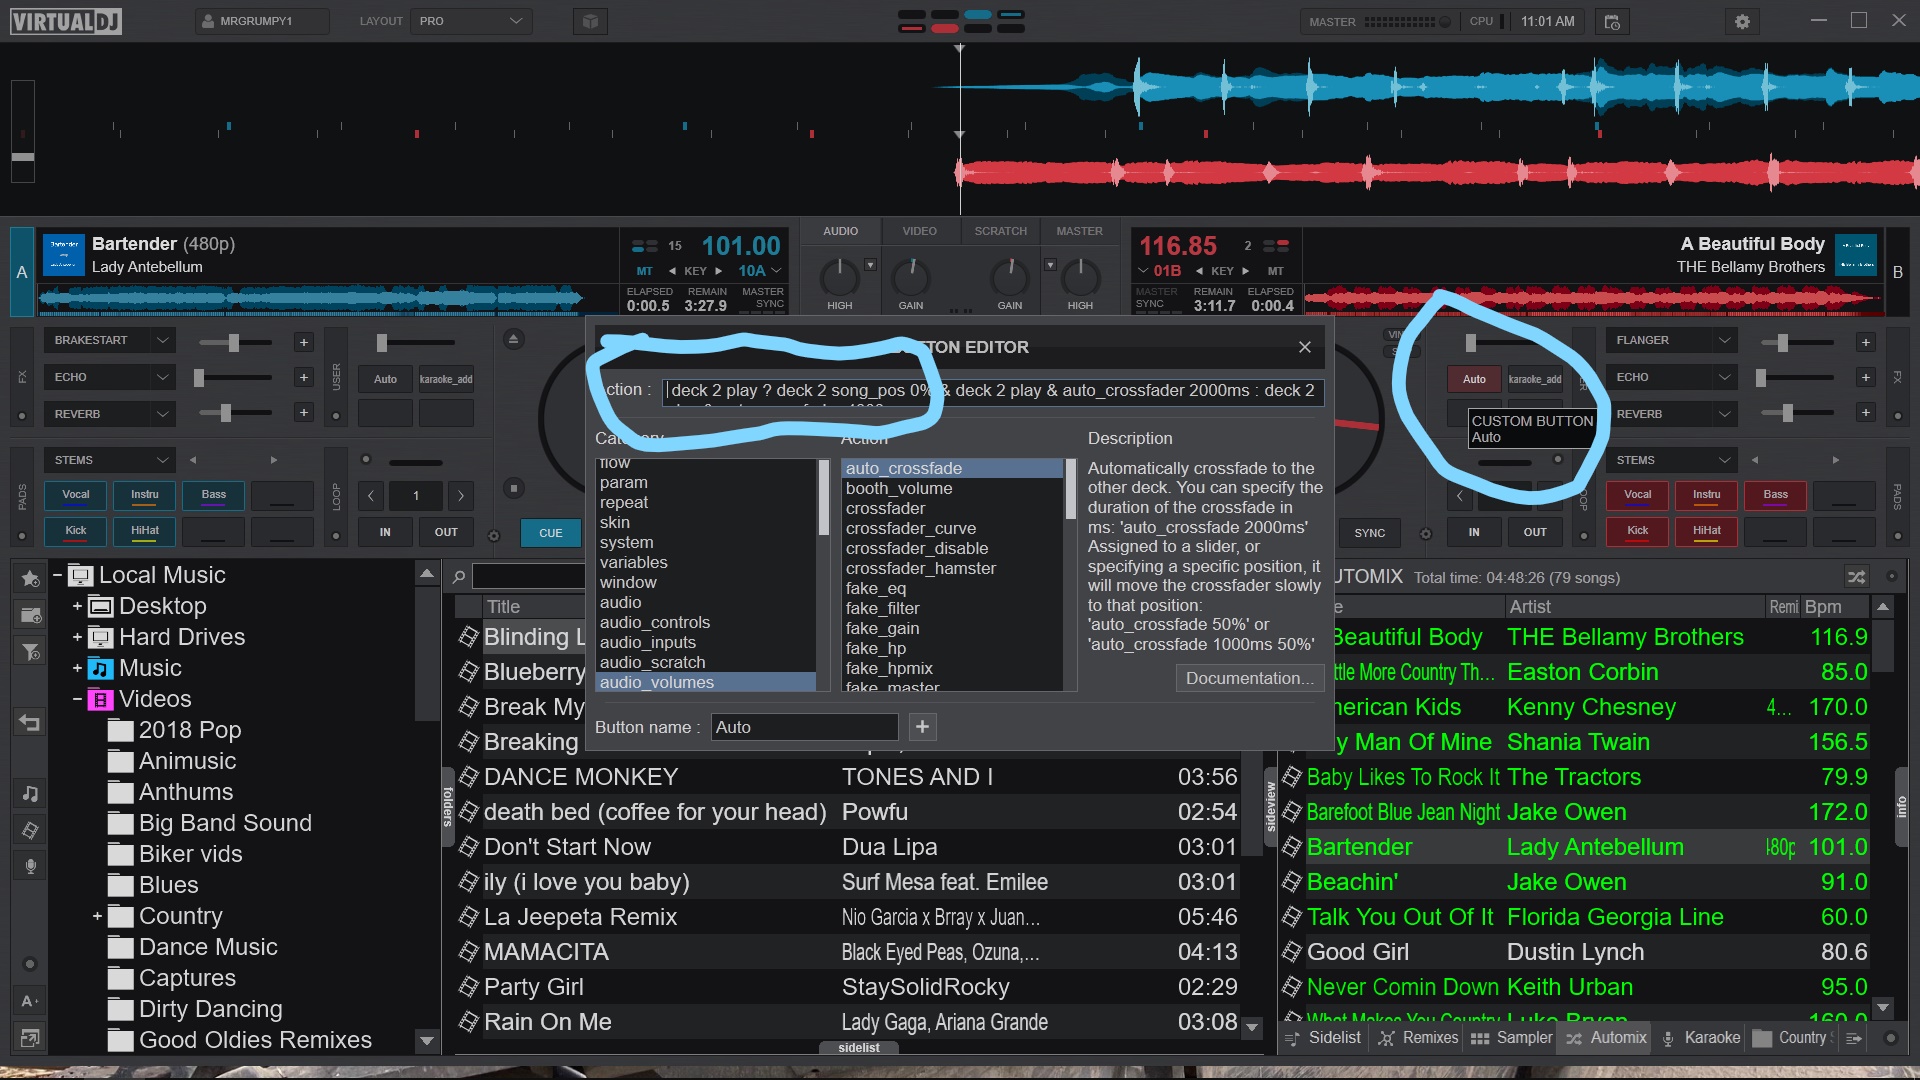Click the film icon beside DANCE MONKEY
The width and height of the screenshot is (1920, 1080).
(468, 777)
